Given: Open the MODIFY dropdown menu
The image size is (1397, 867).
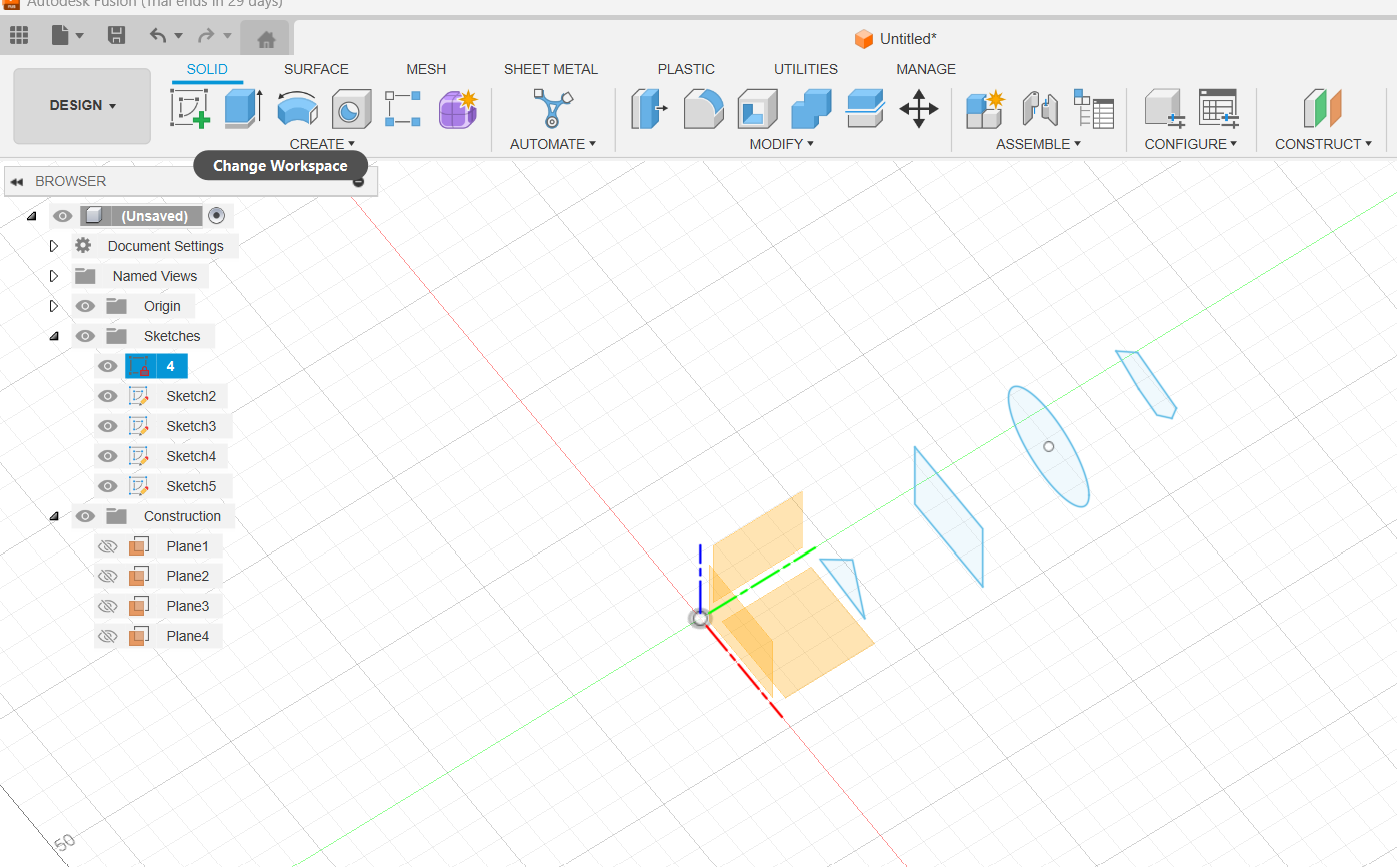Looking at the screenshot, I should click(781, 144).
